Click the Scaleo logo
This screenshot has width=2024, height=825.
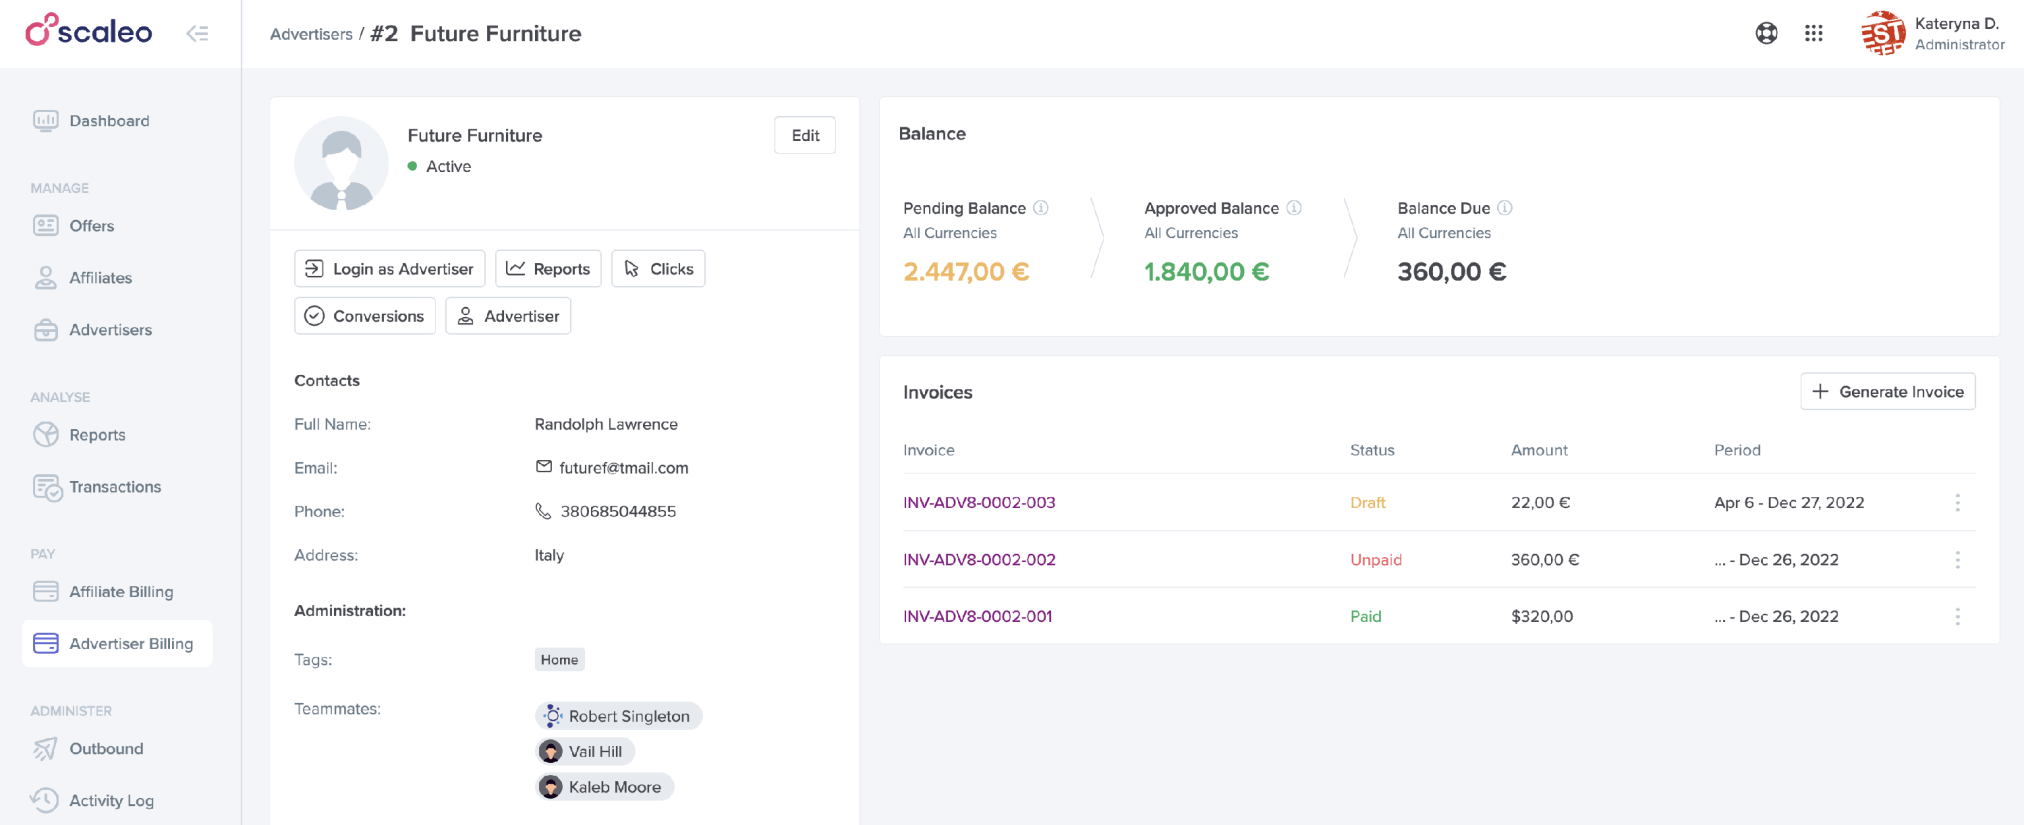click(x=89, y=31)
